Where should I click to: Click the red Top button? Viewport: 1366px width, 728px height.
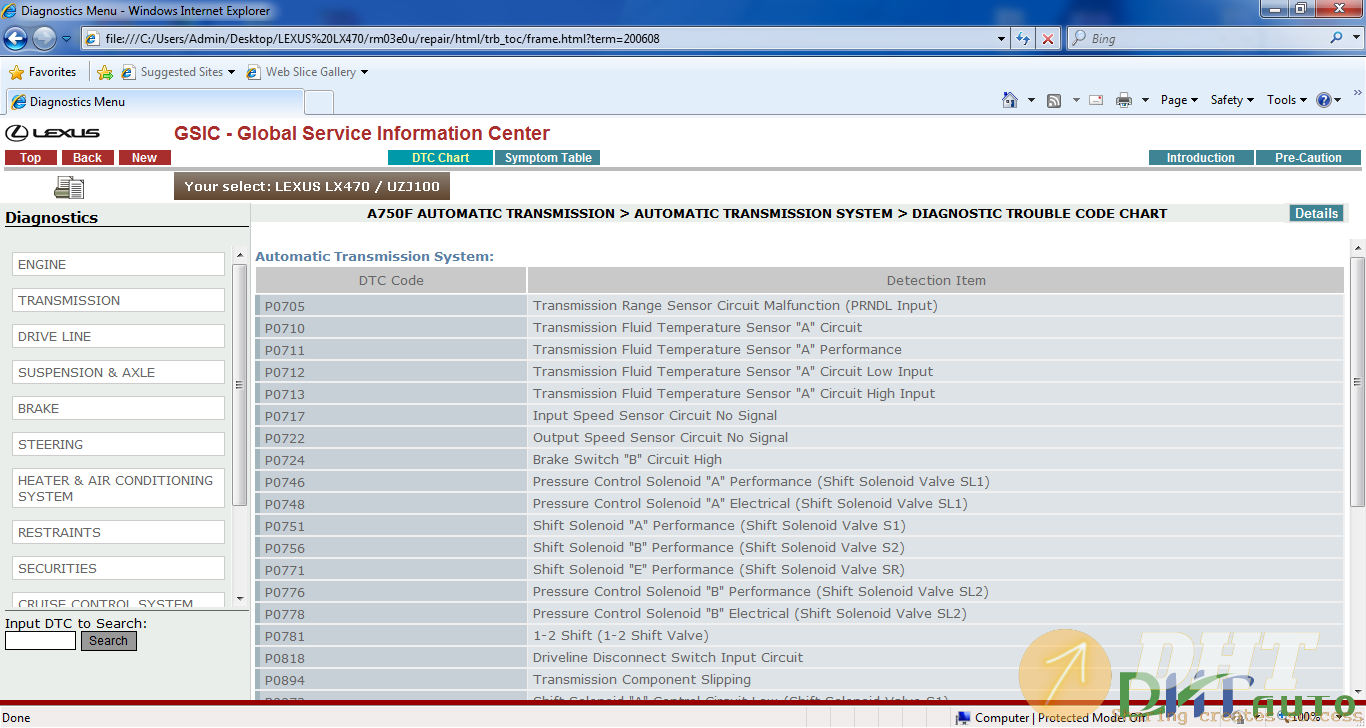click(31, 158)
